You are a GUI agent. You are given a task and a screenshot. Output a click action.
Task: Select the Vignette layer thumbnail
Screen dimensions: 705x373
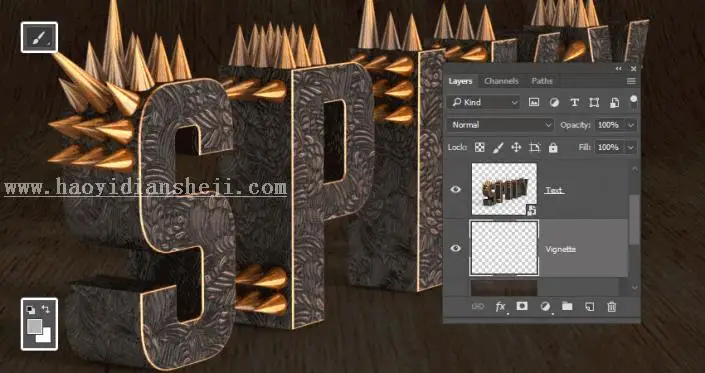(x=504, y=248)
